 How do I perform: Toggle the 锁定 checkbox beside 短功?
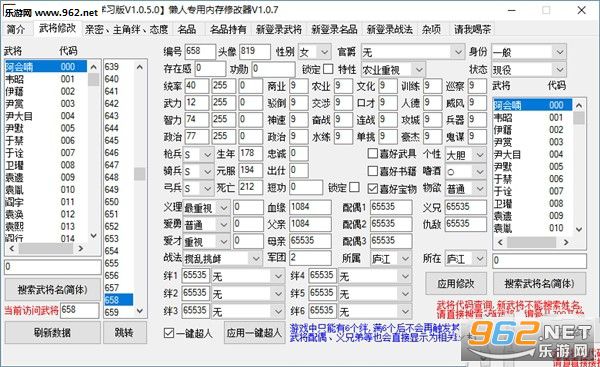(354, 187)
